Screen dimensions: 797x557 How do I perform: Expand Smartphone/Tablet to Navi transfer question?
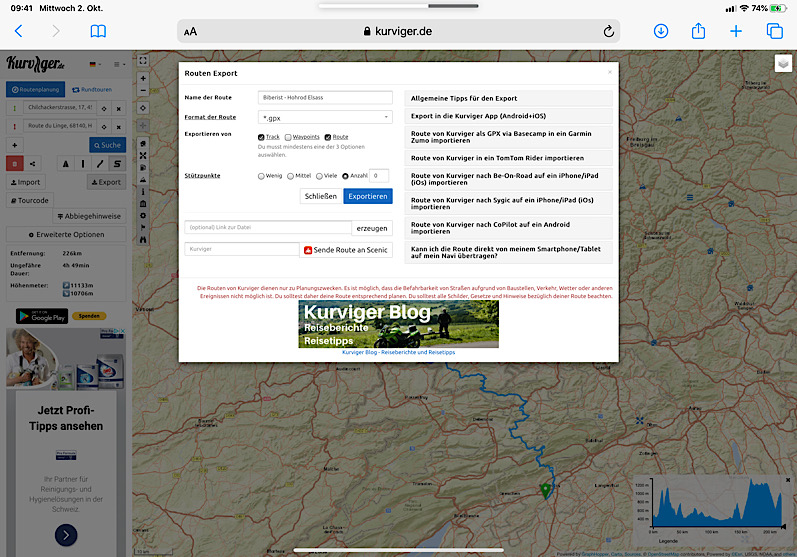coord(508,252)
